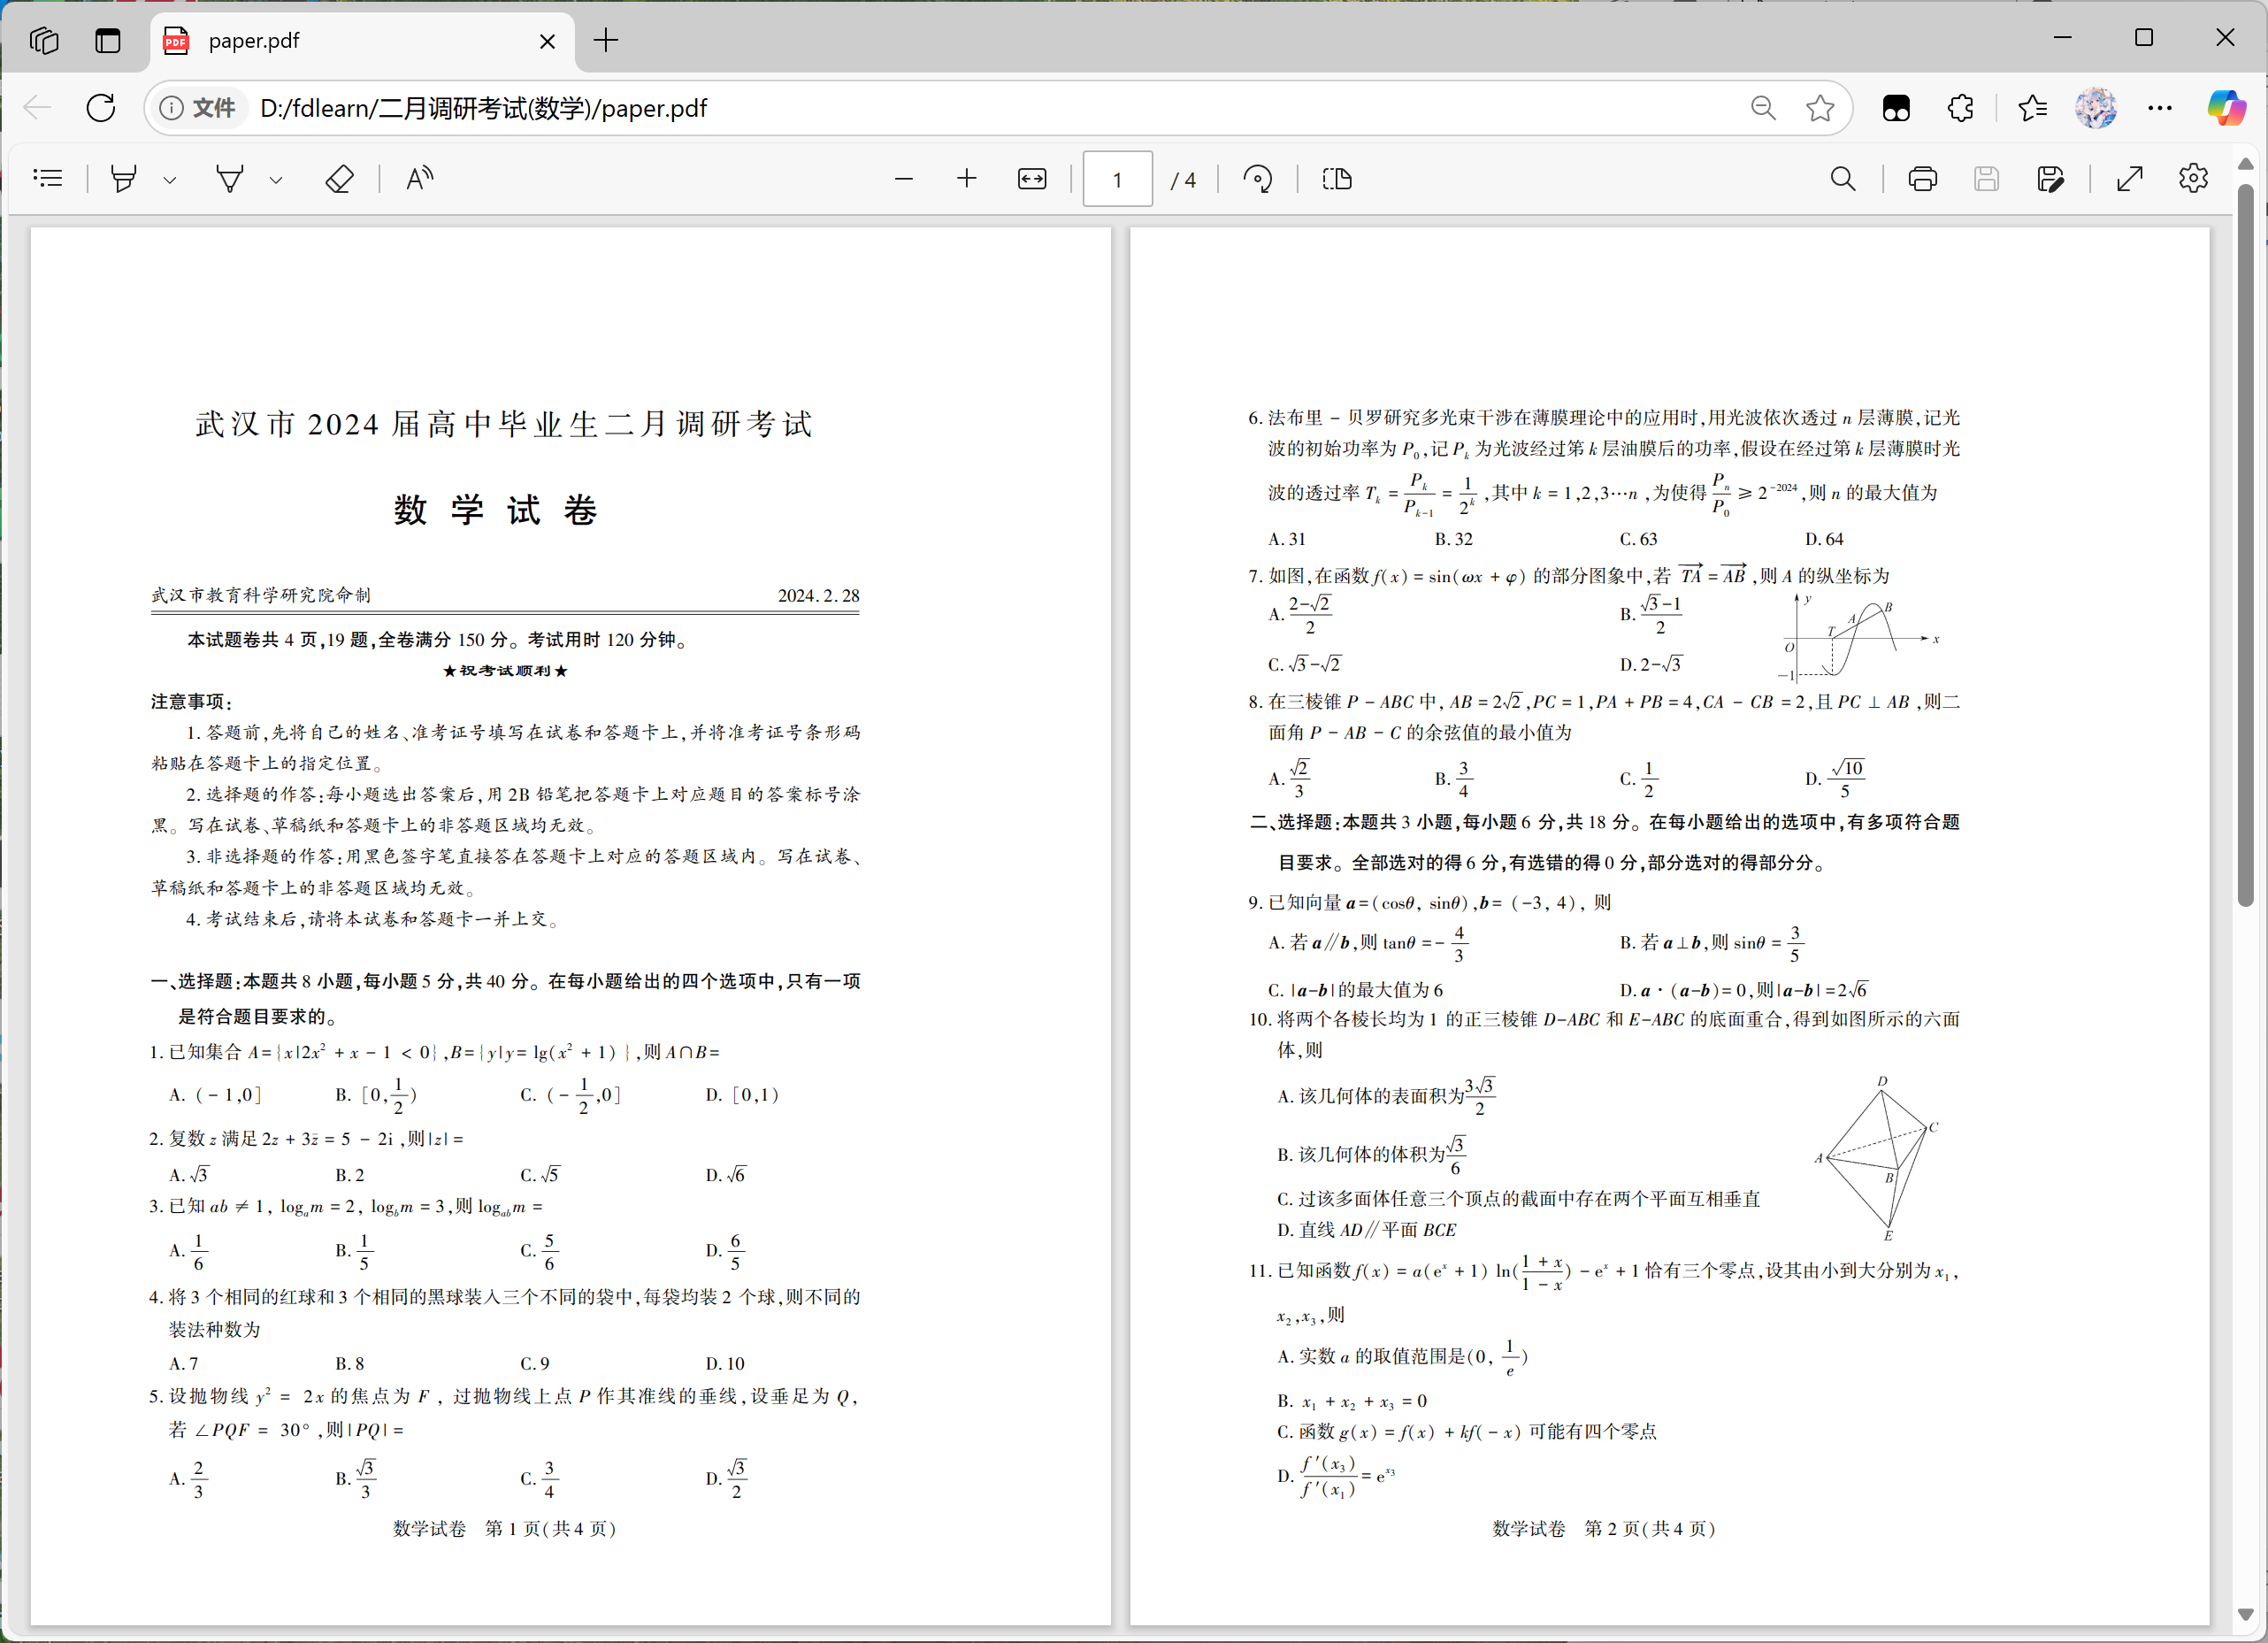Click the 注意事项 heading
2268x1643 pixels.
tap(191, 702)
